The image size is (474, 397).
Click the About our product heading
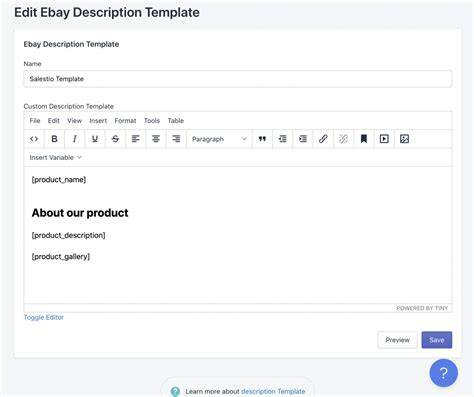[80, 213]
